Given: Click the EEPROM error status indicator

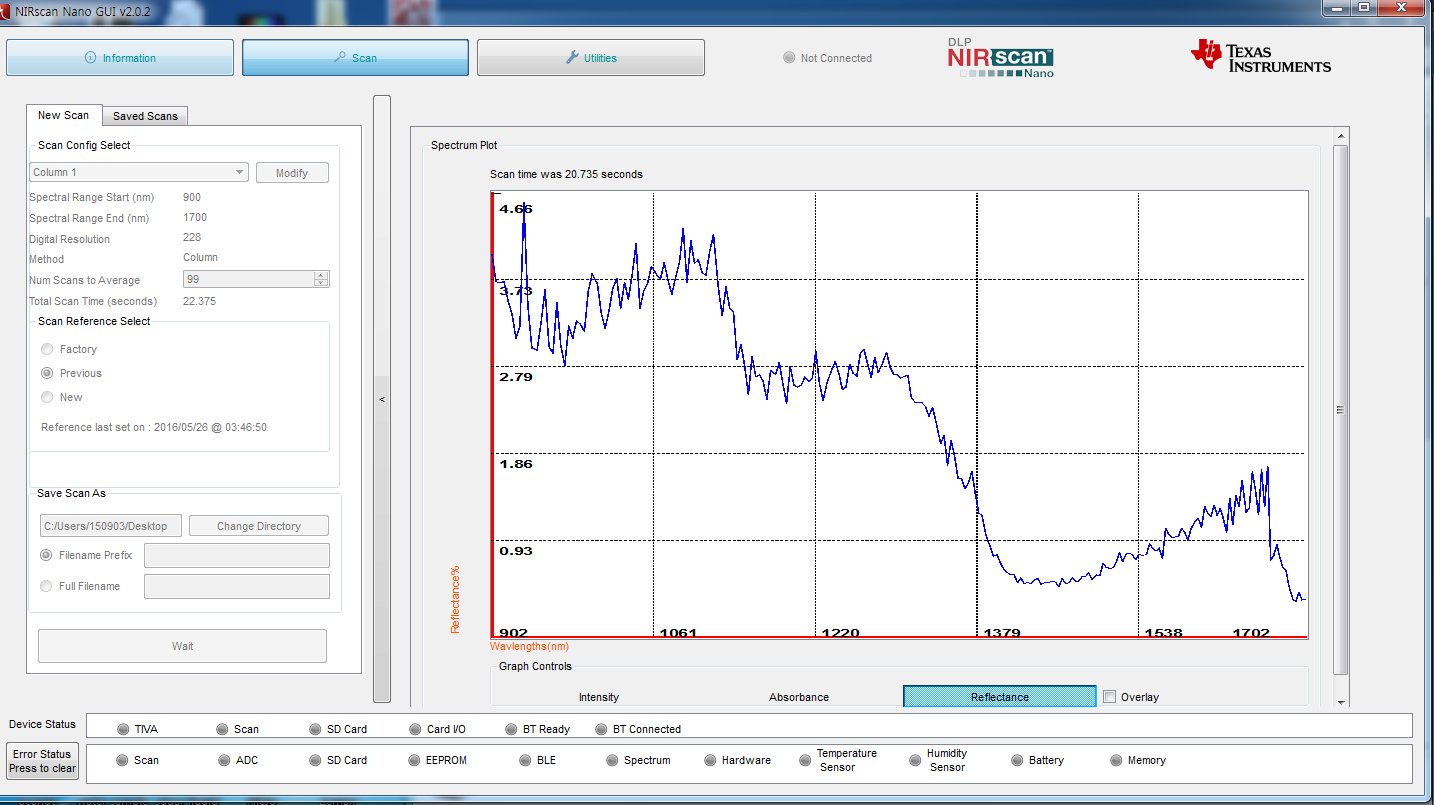Looking at the screenshot, I should (416, 760).
